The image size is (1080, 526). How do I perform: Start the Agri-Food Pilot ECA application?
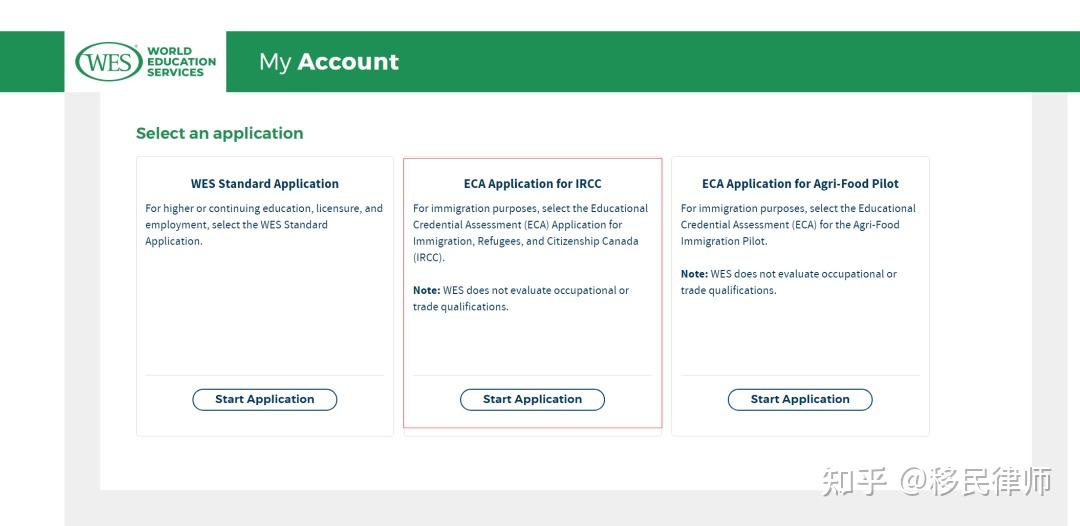[x=800, y=399]
